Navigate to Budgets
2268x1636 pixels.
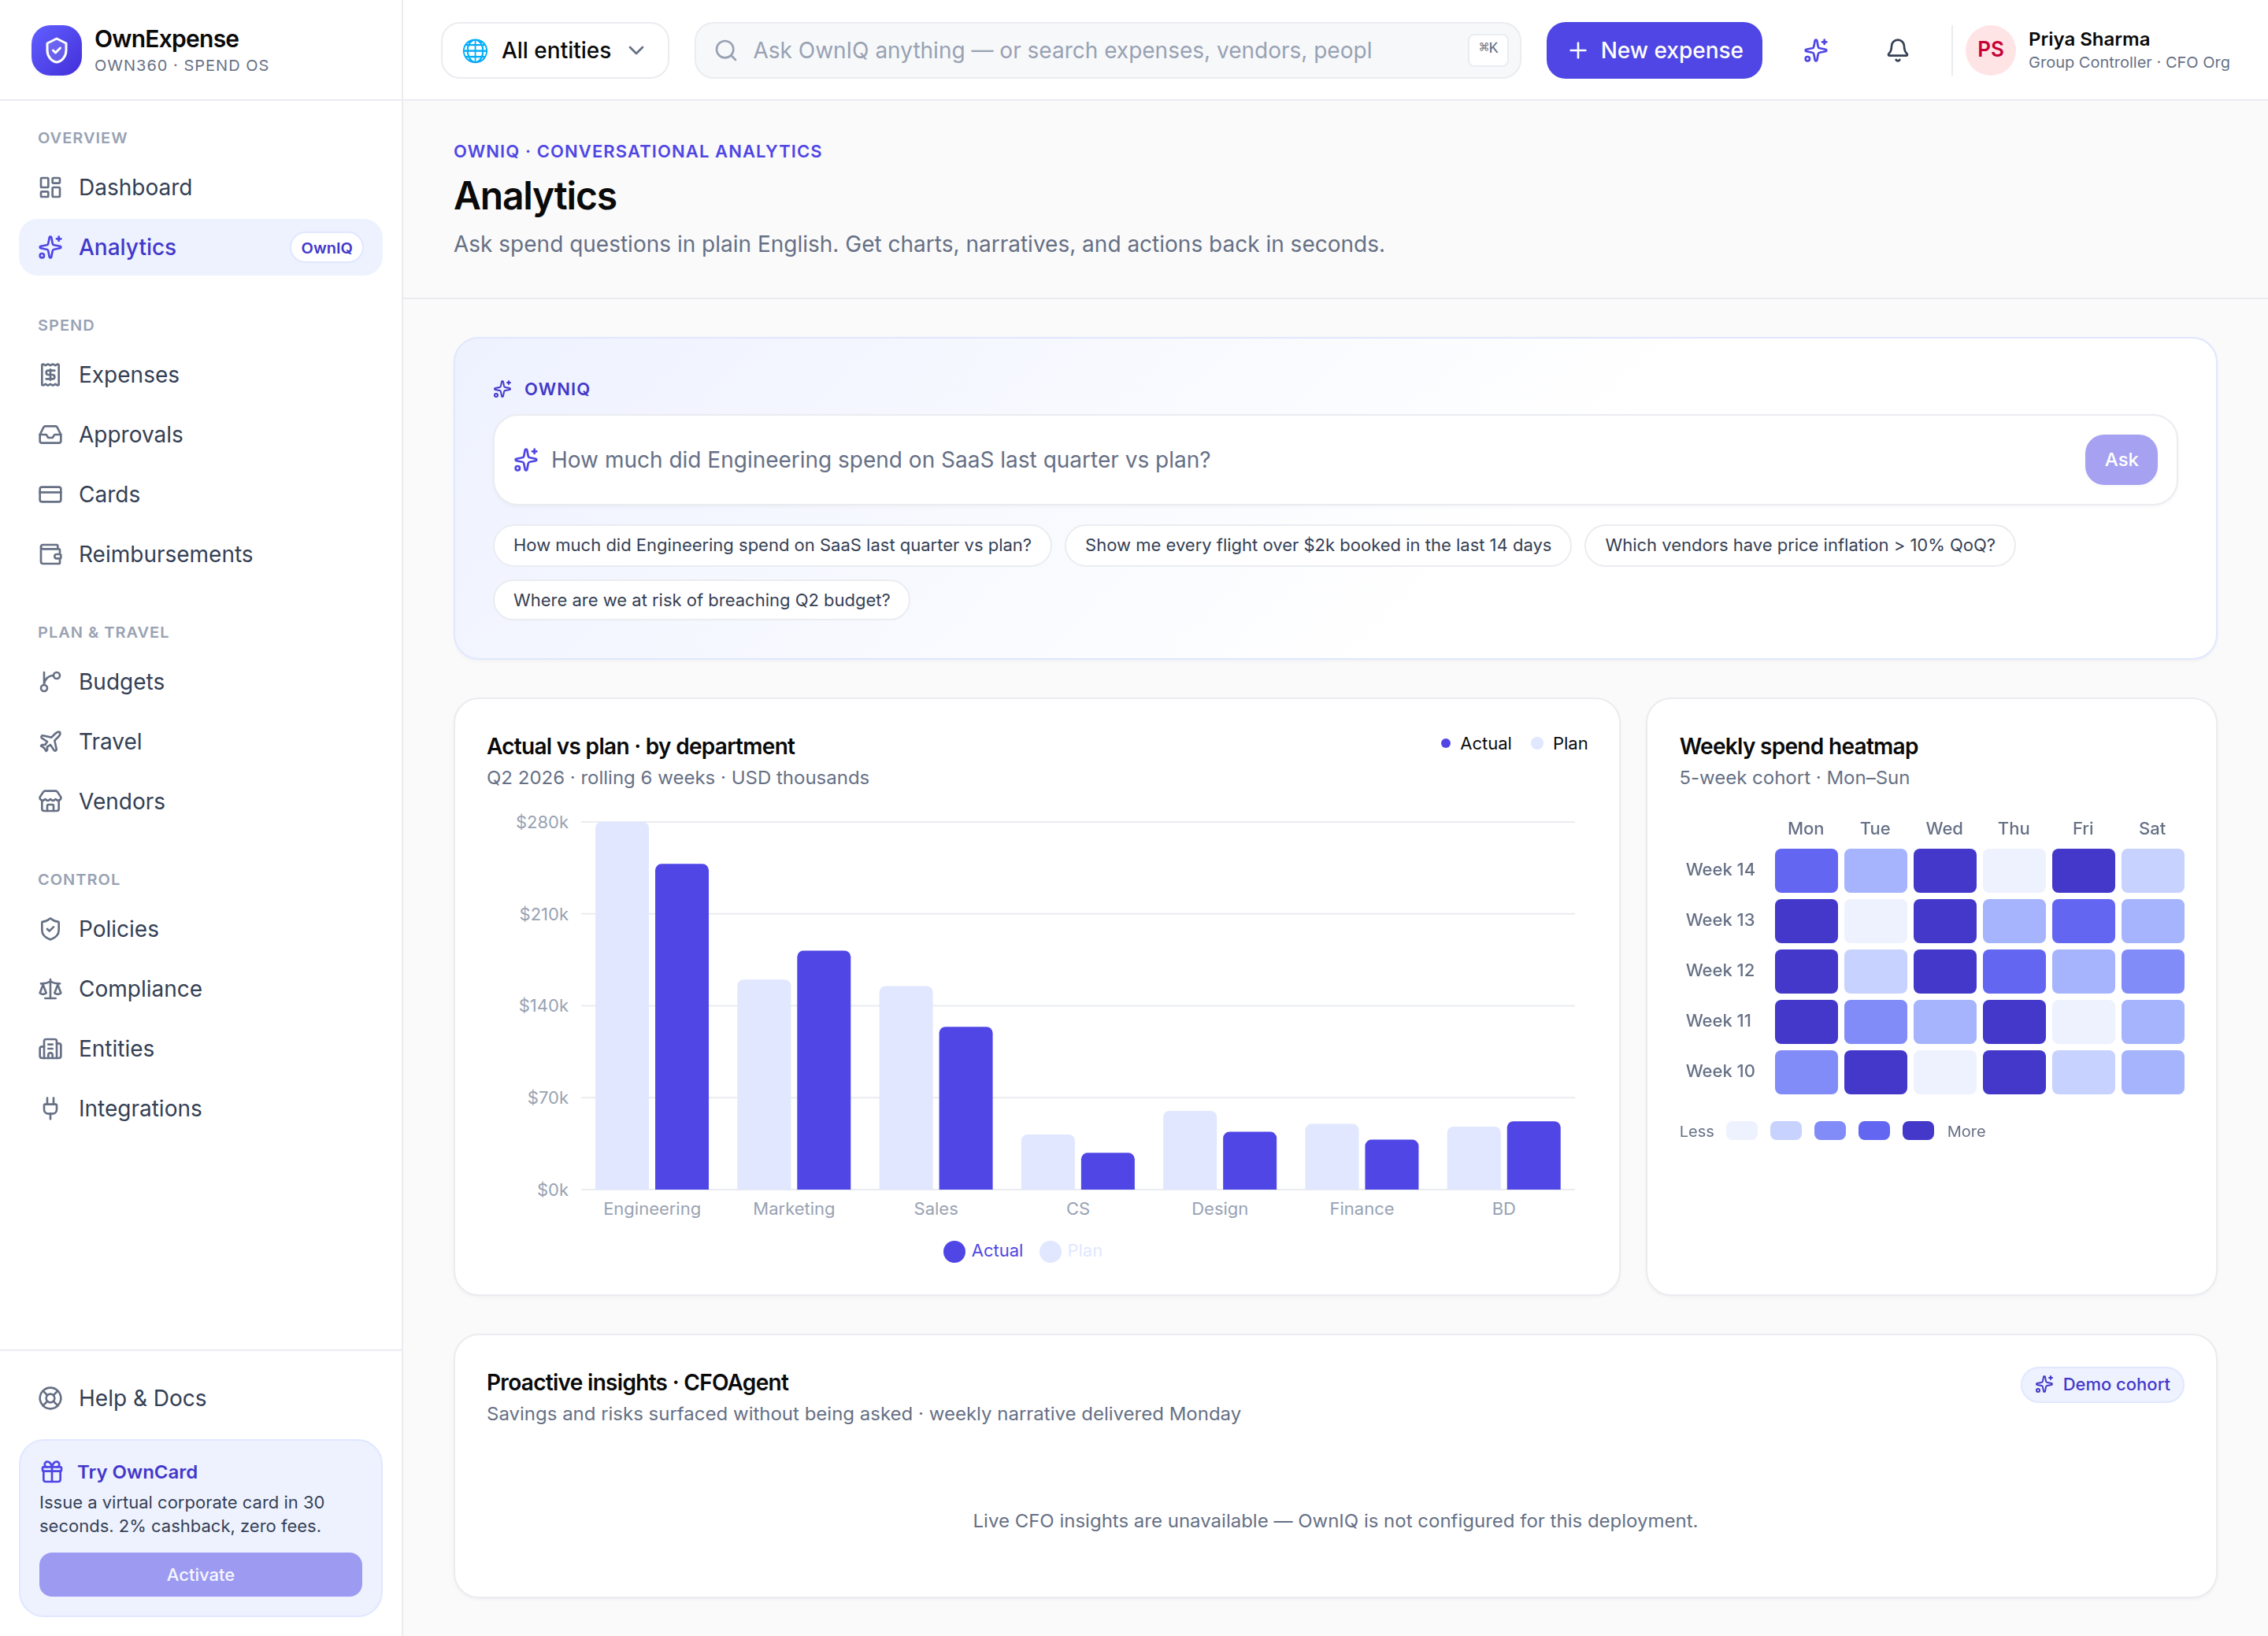click(200, 682)
